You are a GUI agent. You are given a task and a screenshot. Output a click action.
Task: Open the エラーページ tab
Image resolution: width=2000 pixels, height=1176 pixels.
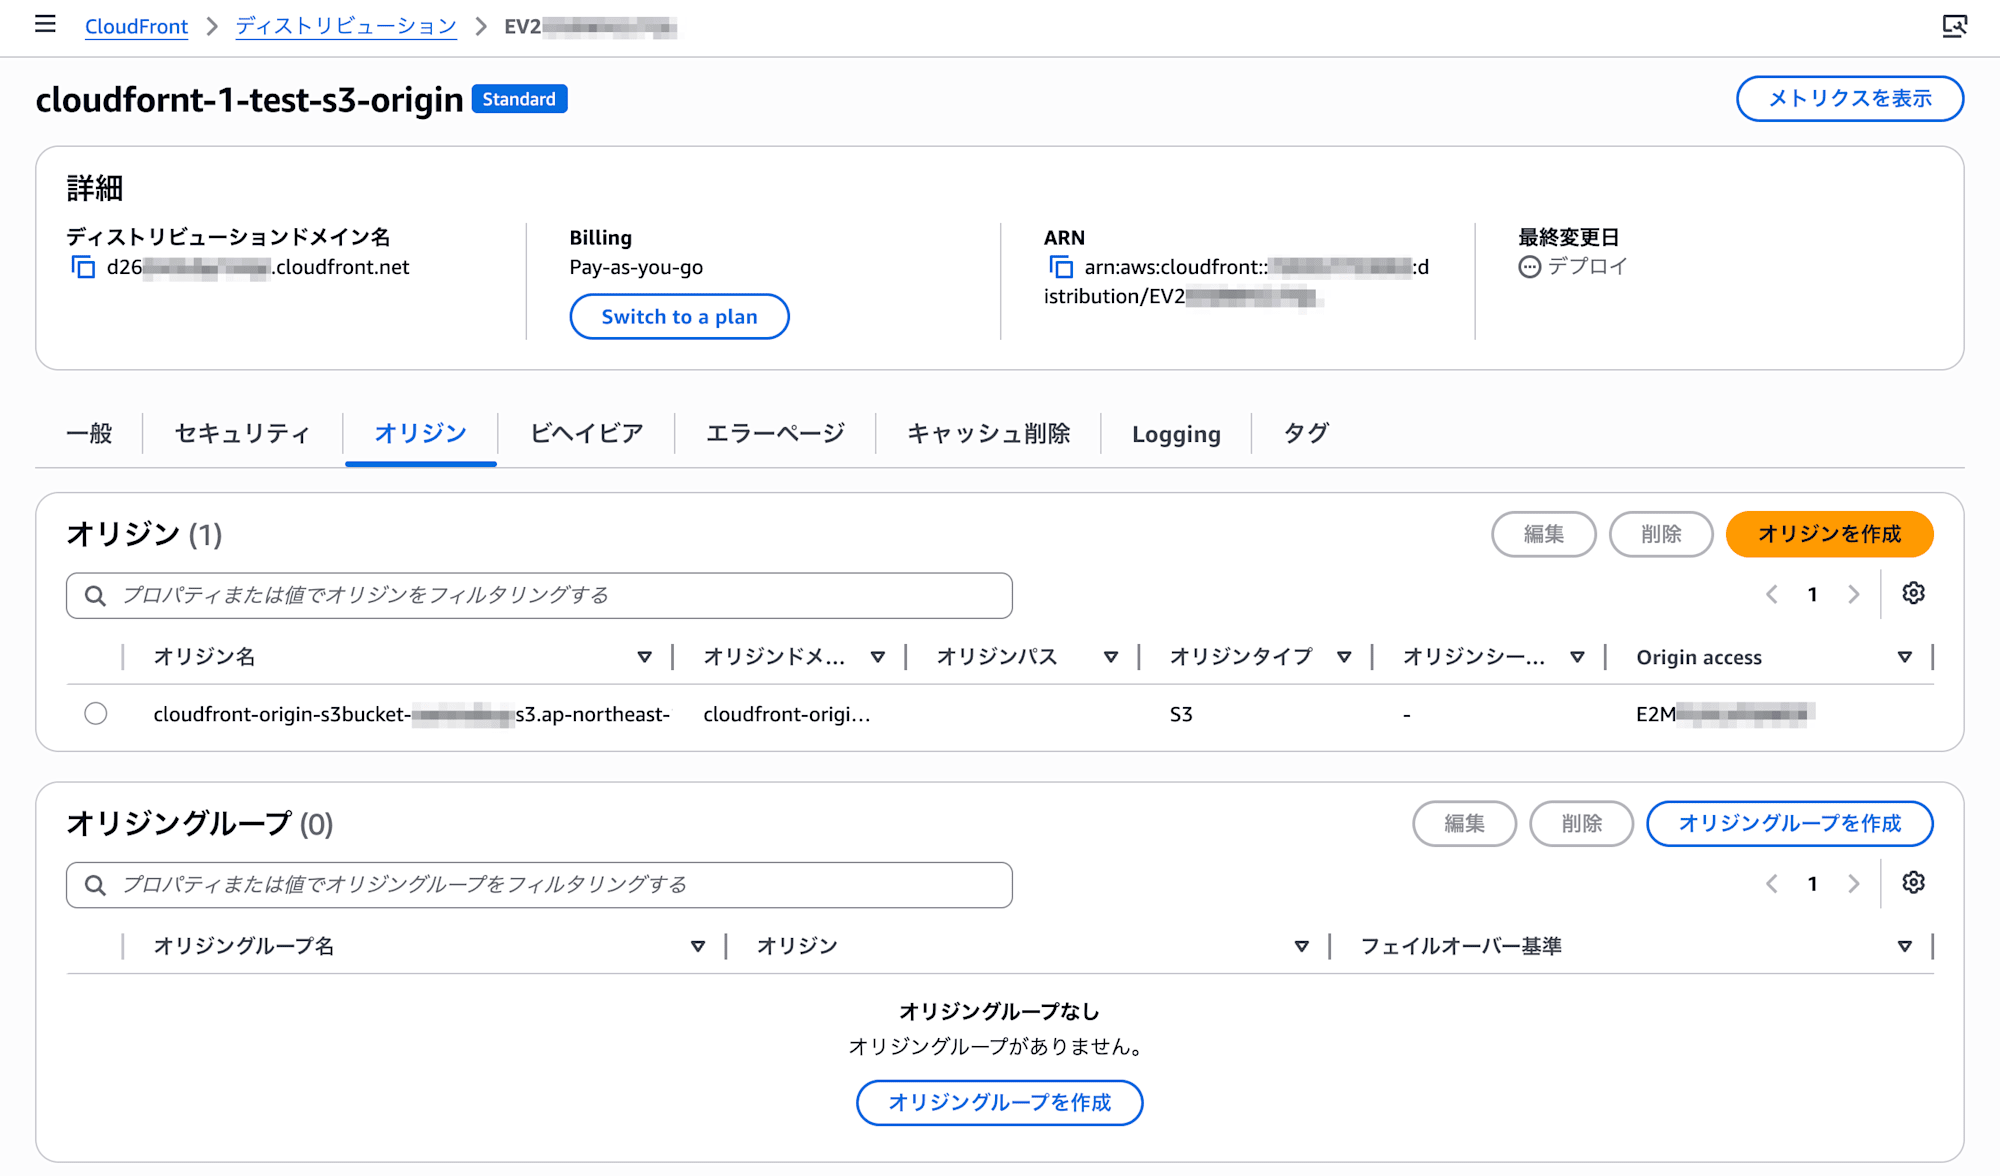(x=775, y=433)
